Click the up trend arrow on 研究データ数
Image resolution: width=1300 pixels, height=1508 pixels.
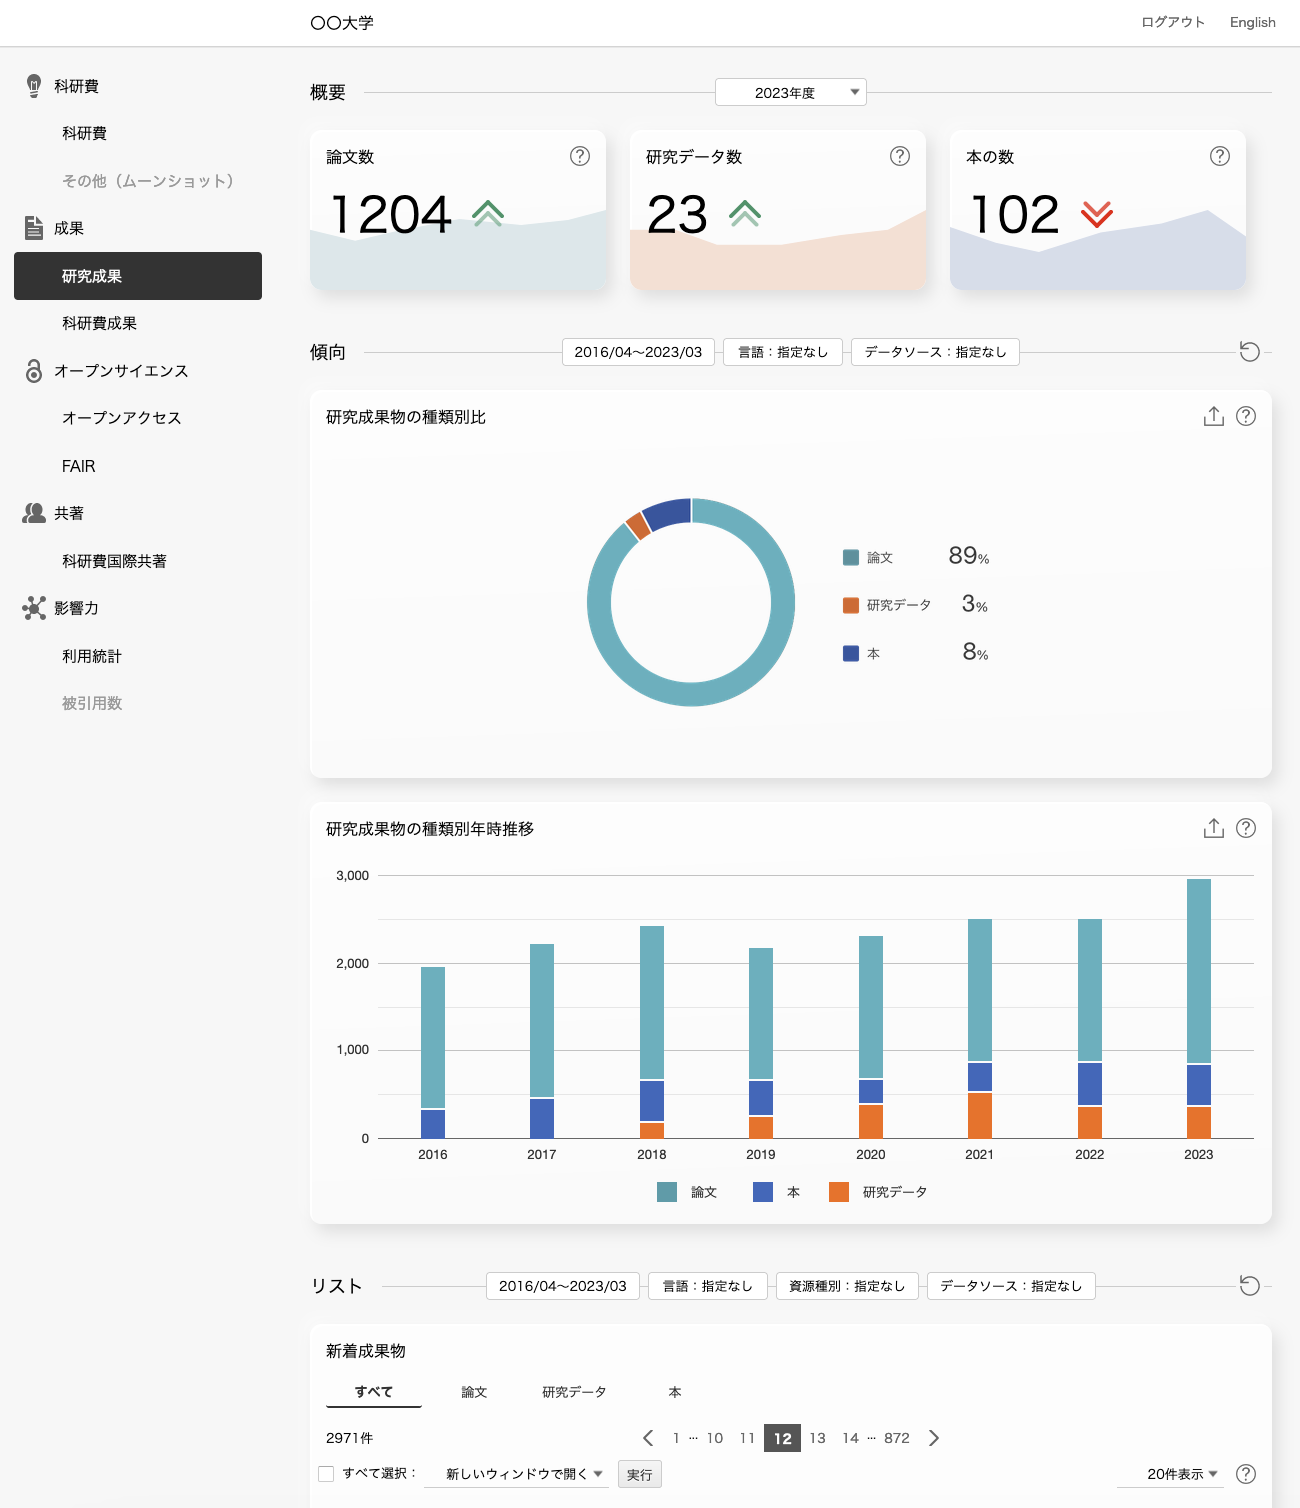[745, 213]
